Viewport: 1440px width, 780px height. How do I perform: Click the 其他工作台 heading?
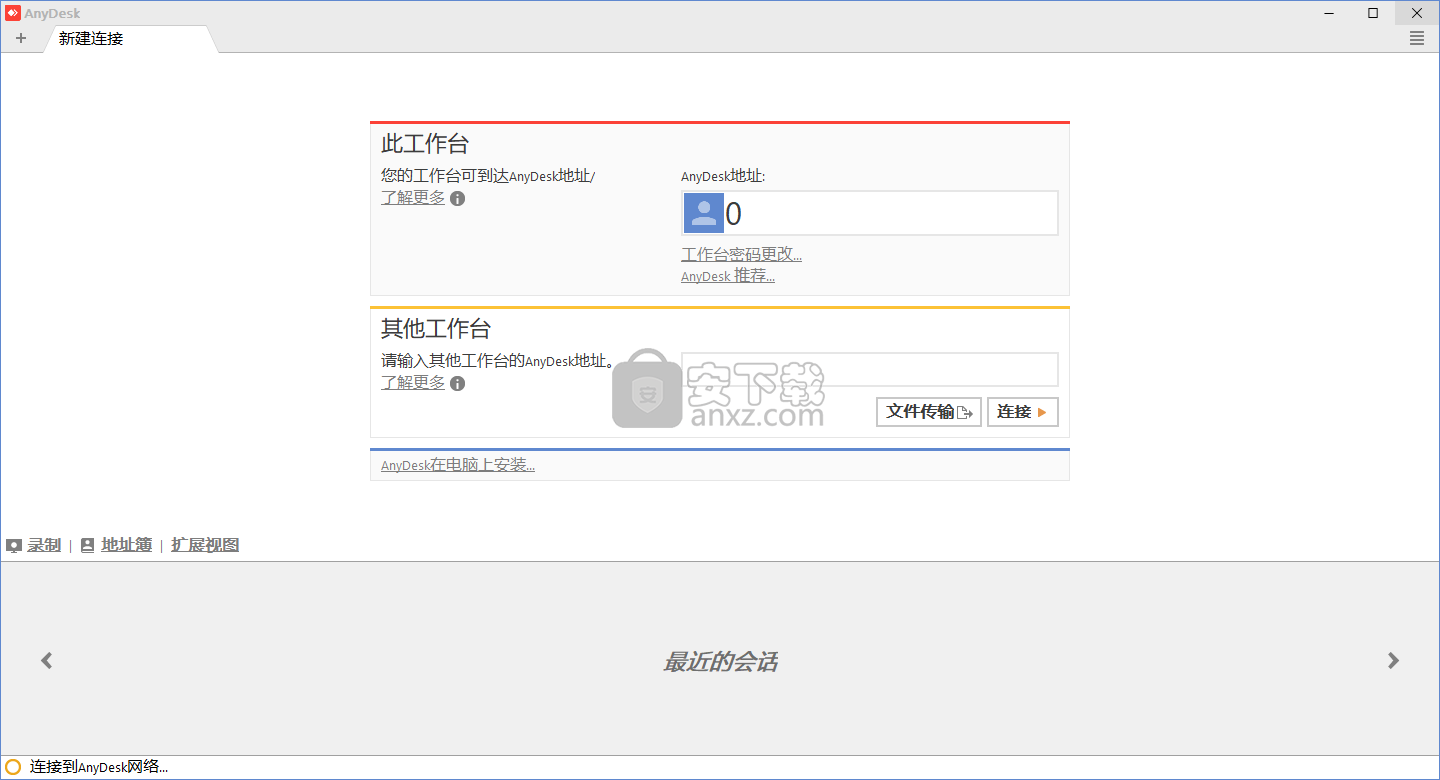pos(436,328)
